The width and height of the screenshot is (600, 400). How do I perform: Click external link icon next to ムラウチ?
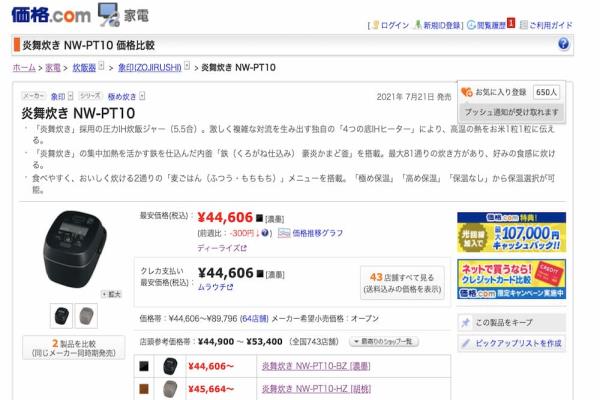(230, 287)
